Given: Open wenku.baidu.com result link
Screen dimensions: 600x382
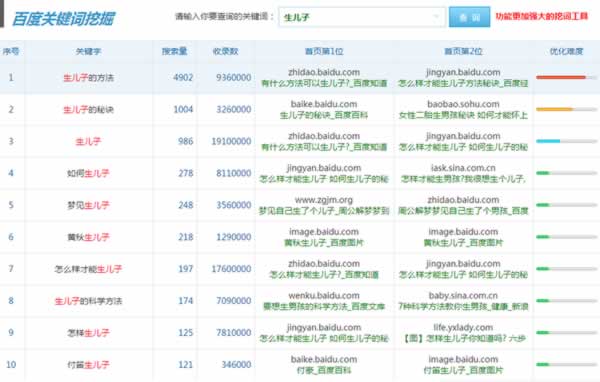Looking at the screenshot, I should click(x=324, y=295).
